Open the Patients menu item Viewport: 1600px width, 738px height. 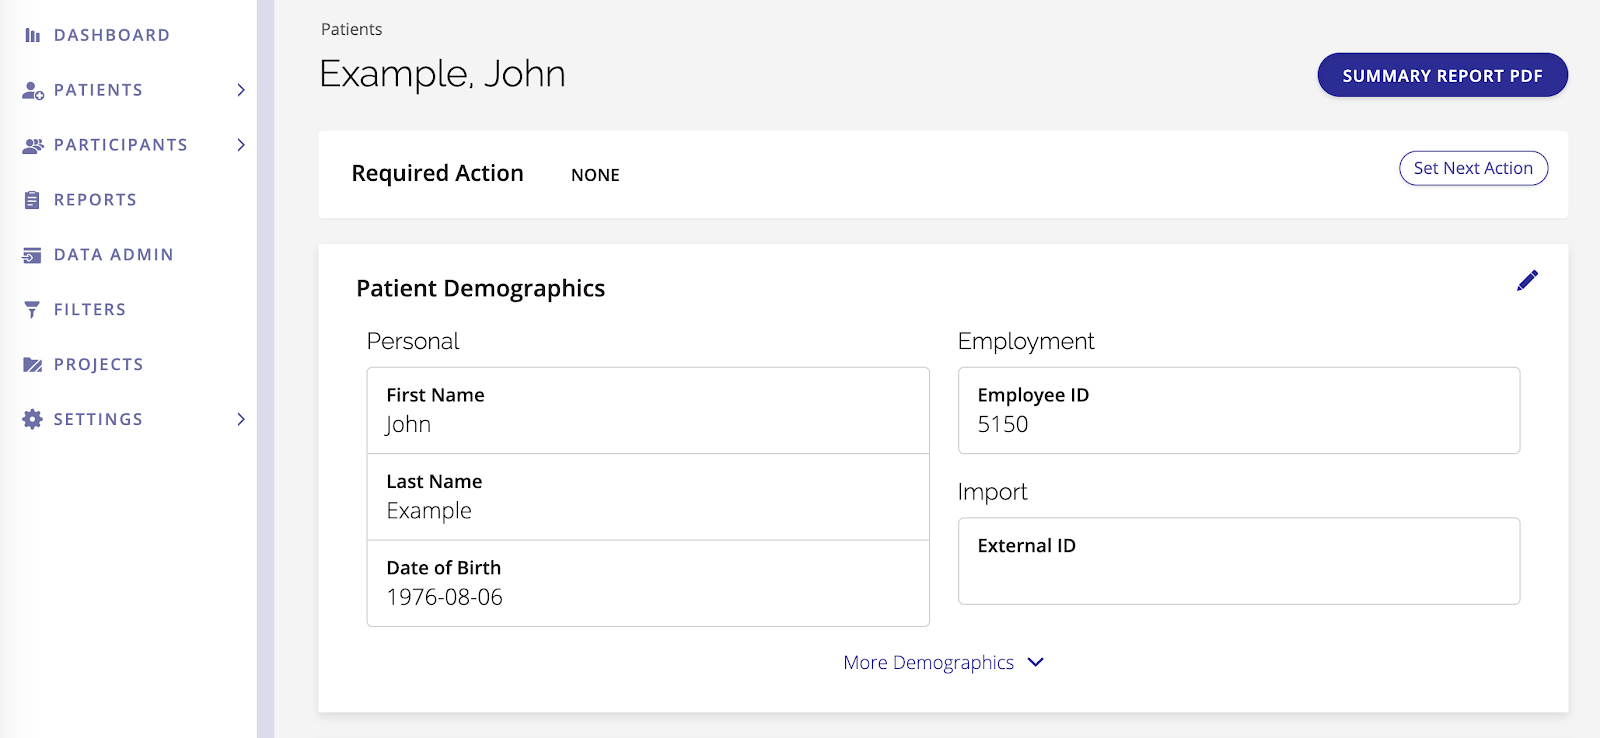98,90
